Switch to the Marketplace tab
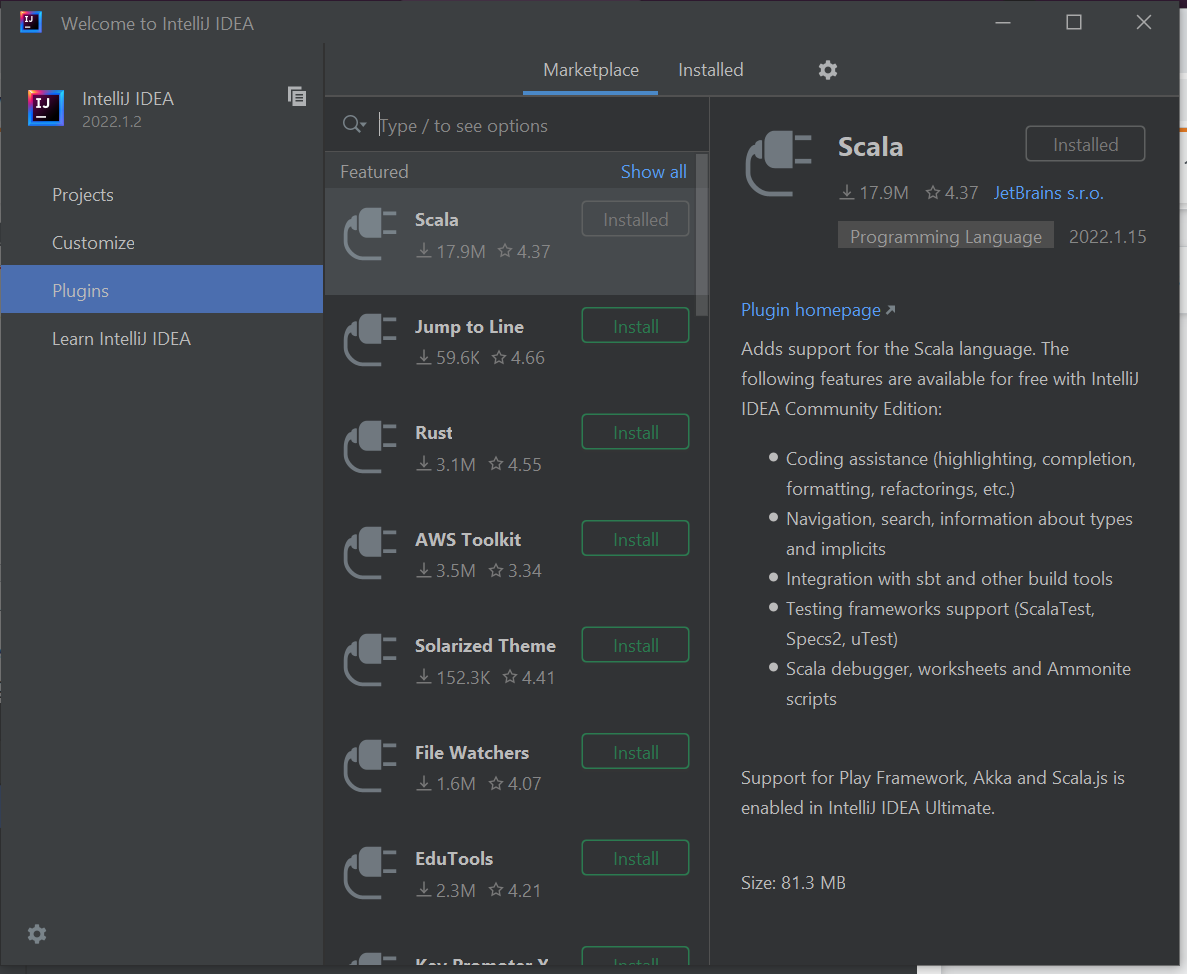 click(x=590, y=70)
